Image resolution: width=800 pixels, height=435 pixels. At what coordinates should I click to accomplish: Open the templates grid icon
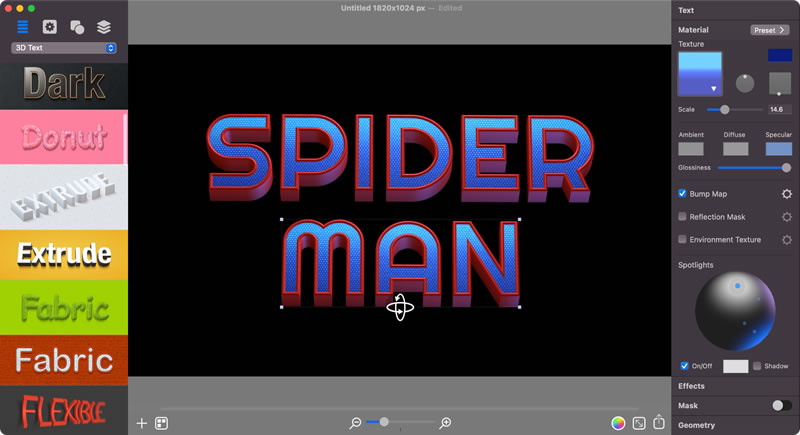[162, 423]
